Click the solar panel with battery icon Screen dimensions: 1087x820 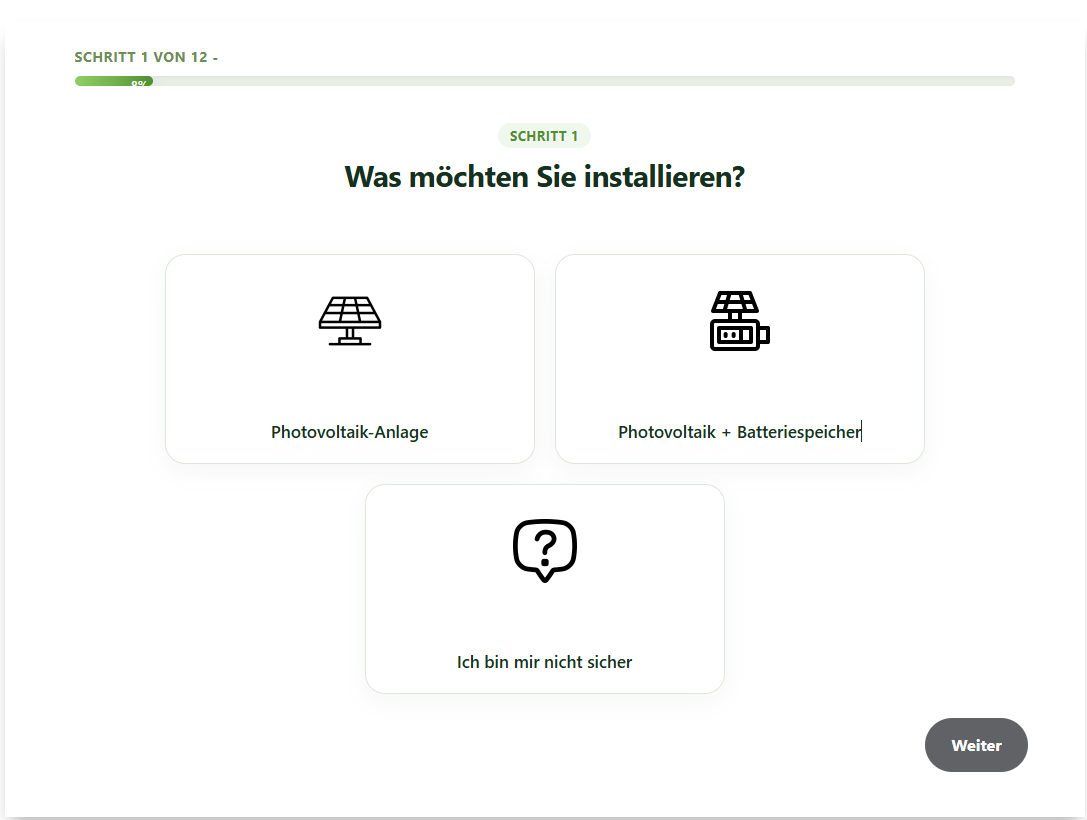740,321
